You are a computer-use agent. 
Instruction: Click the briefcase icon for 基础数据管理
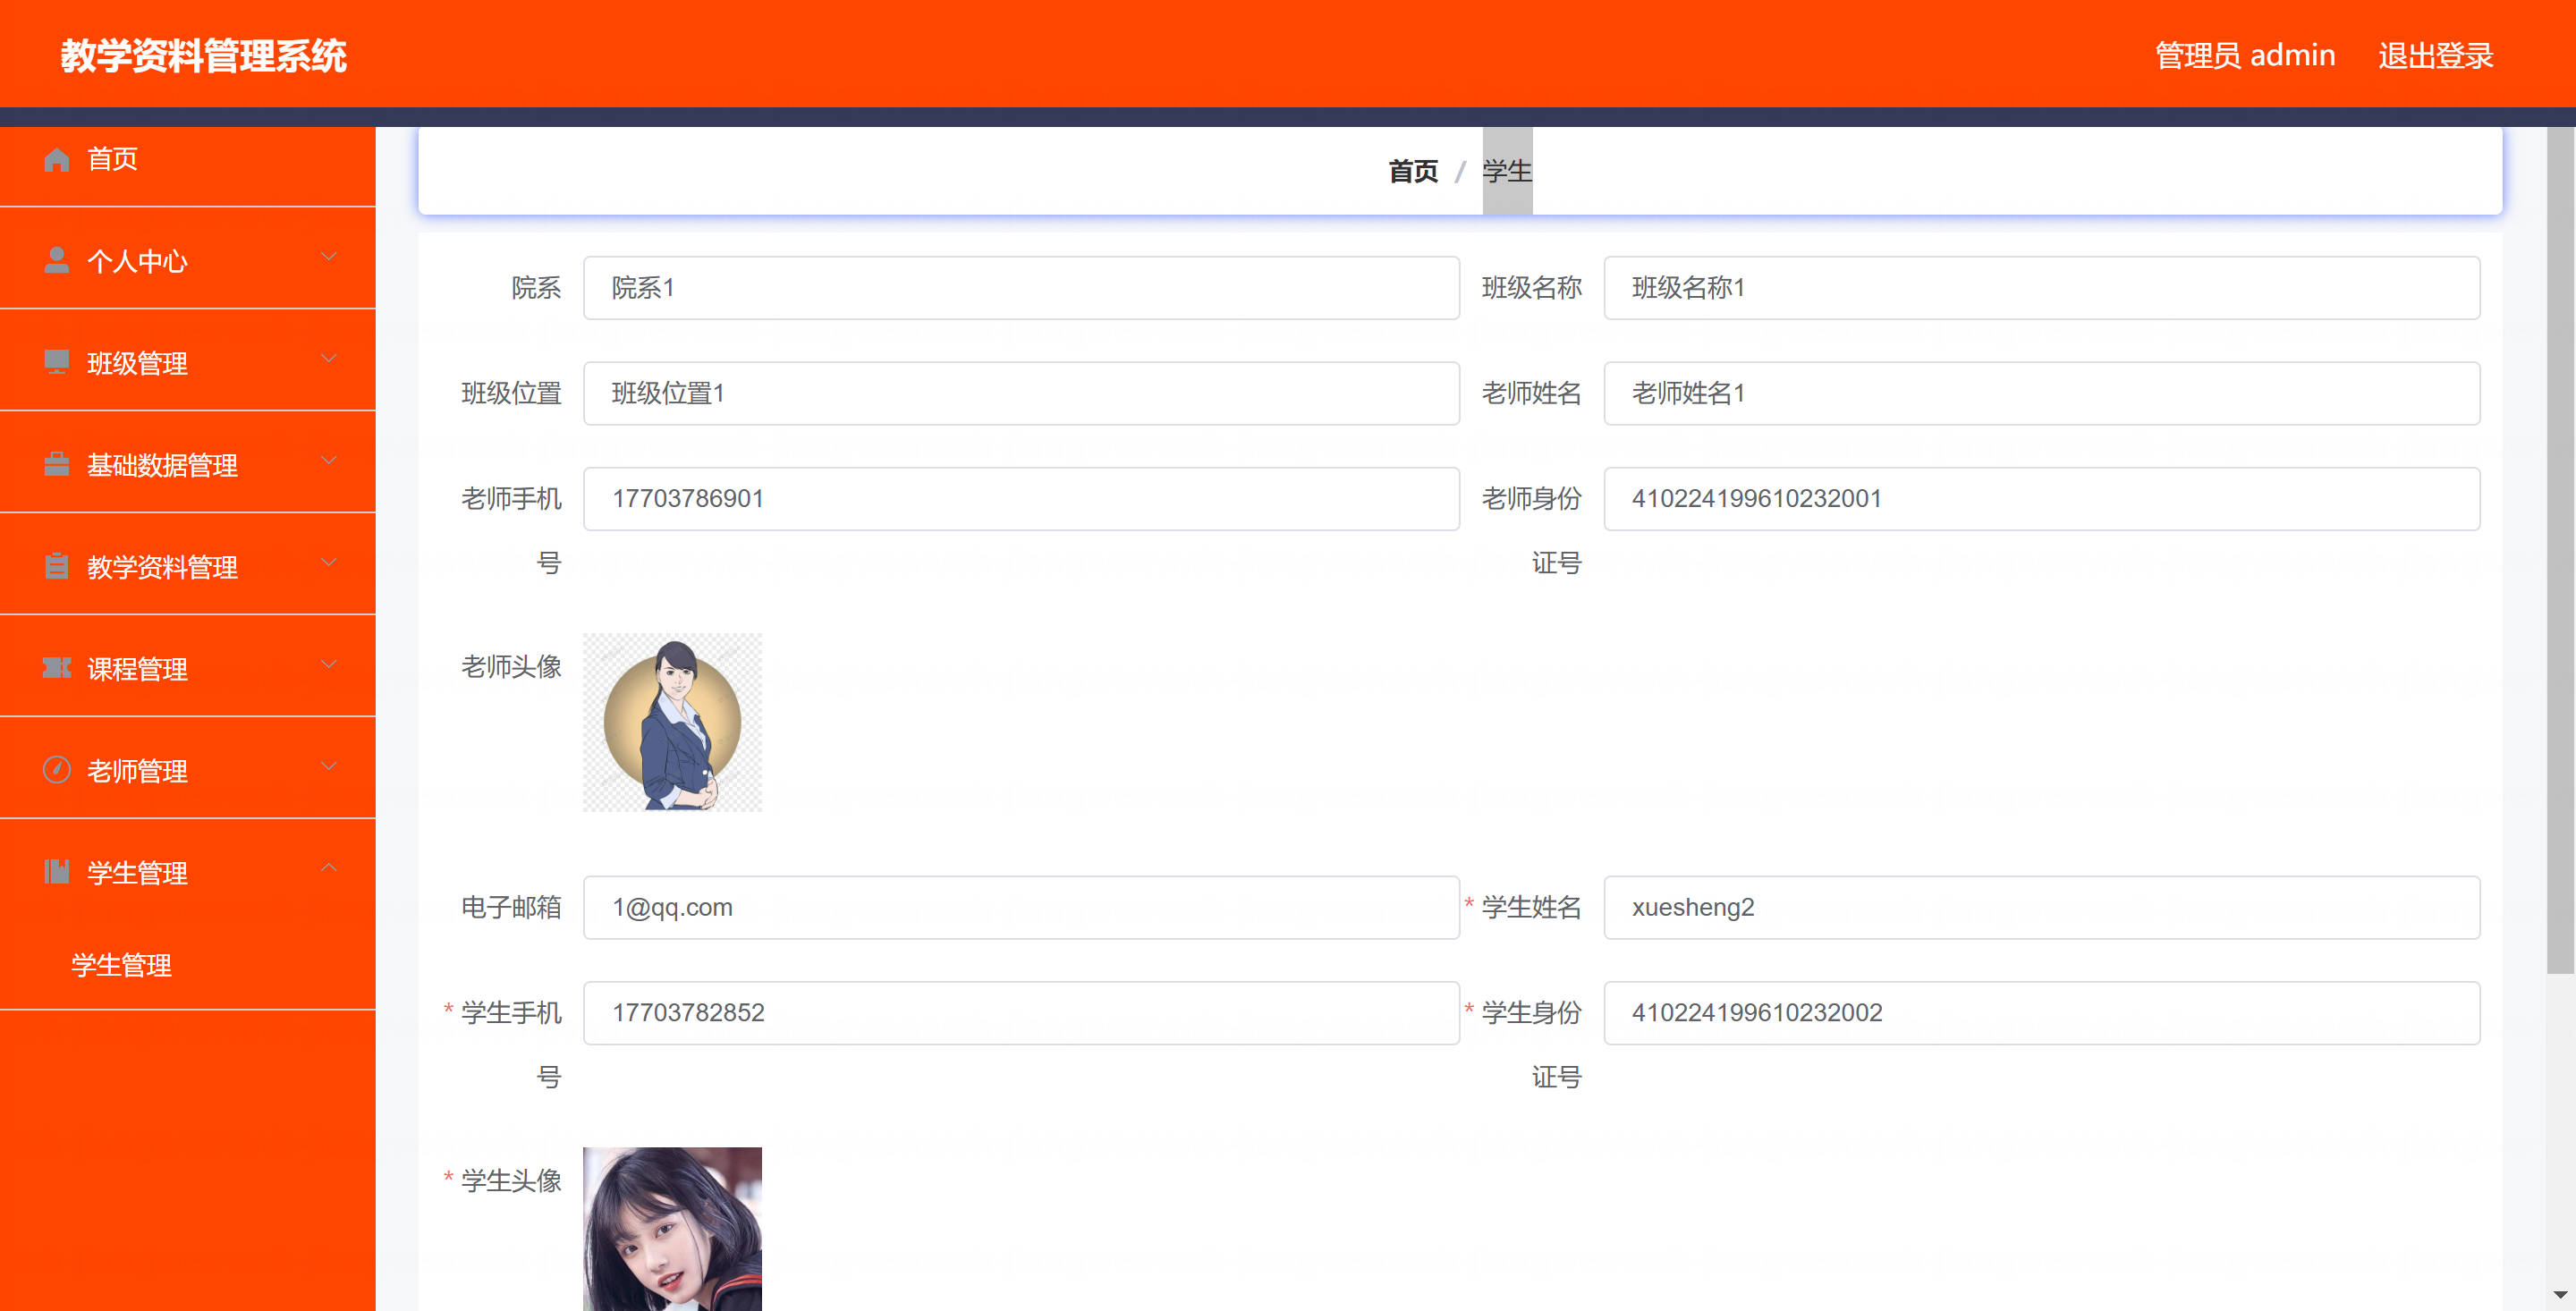click(57, 464)
